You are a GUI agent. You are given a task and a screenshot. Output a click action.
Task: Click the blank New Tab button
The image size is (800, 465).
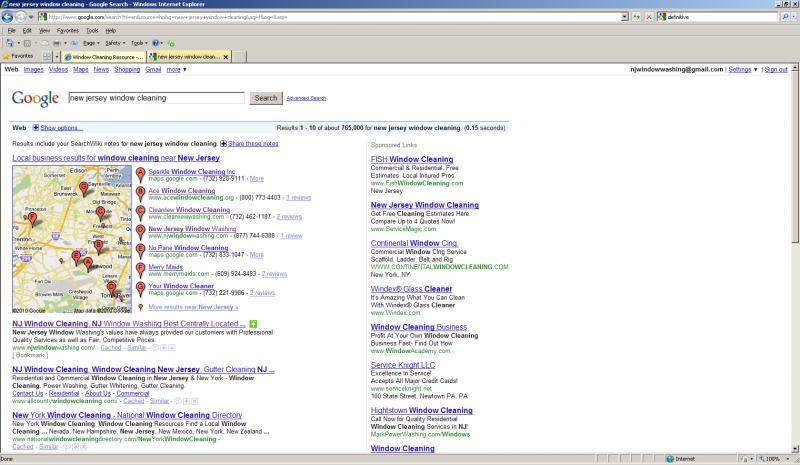tap(239, 57)
